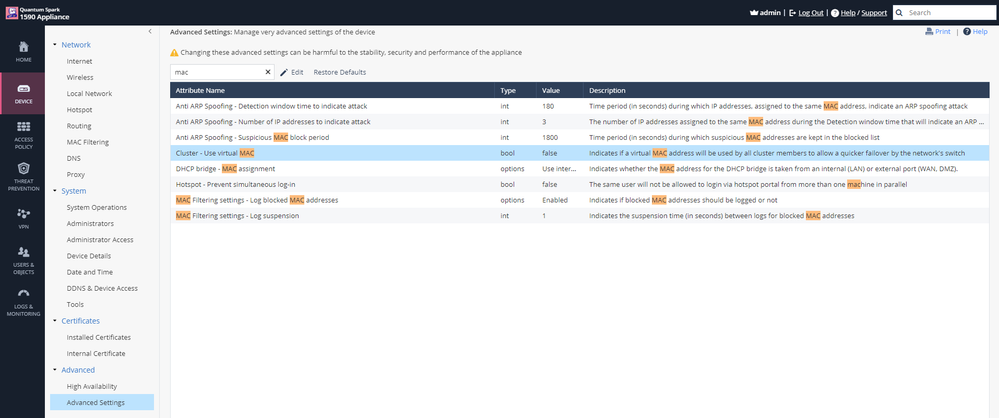Screen dimensions: 999x418
Task: Select Advanced Settings in sidebar
Action: [102, 402]
